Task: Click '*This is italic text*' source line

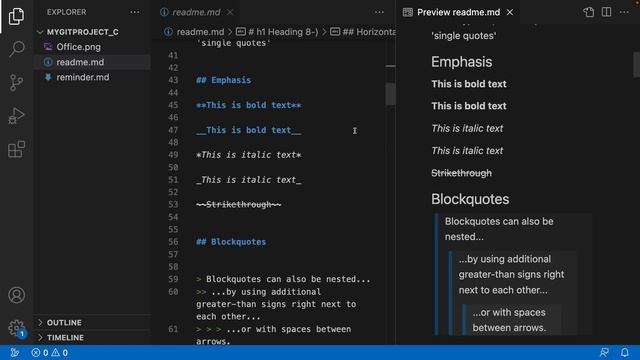Action: [249, 155]
